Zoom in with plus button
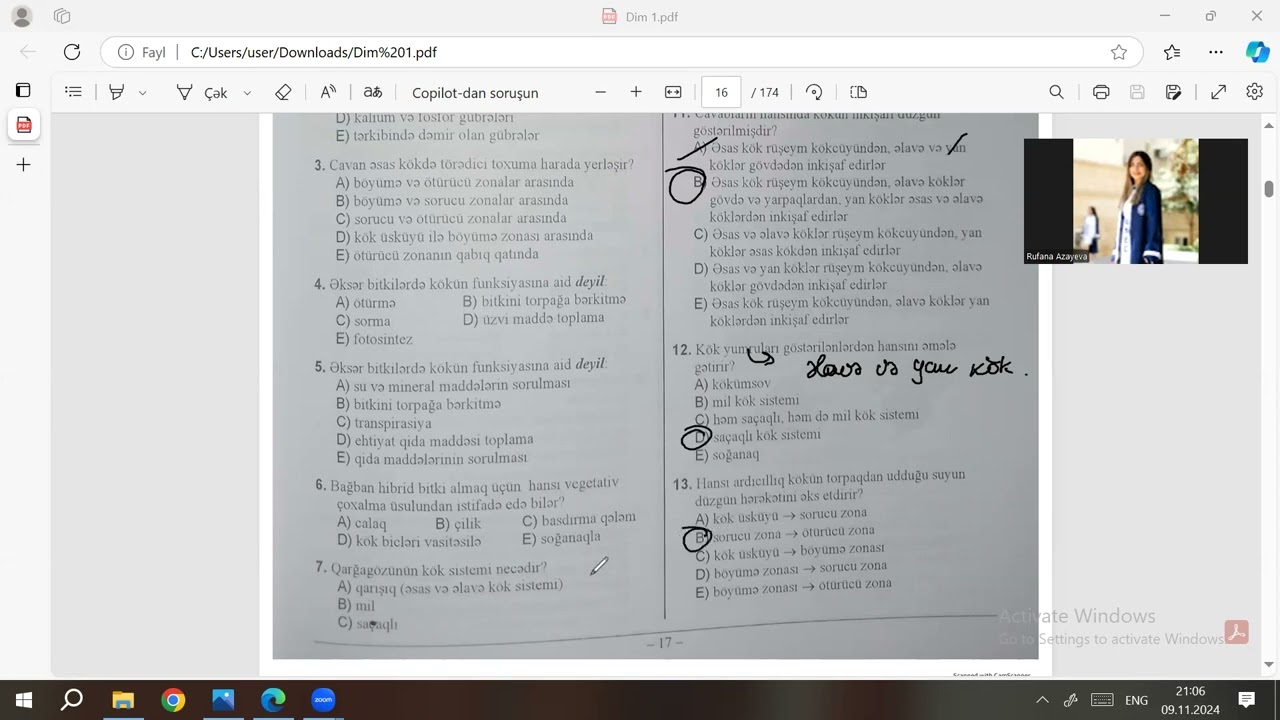This screenshot has width=1280, height=720. click(636, 92)
